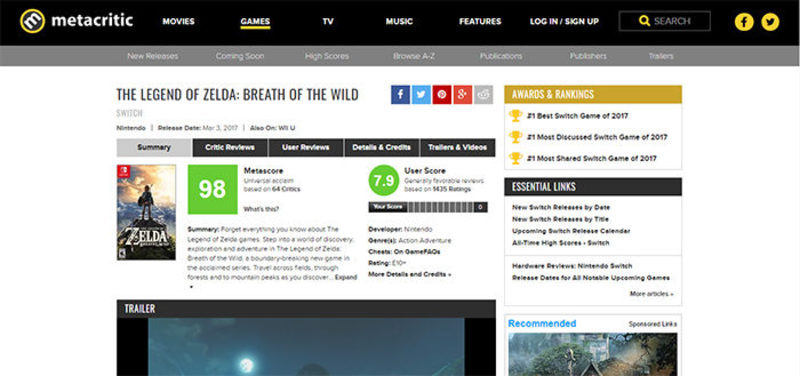Open Upcoming Switch Release Calendar
This screenshot has height=376, width=800.
[x=571, y=231]
